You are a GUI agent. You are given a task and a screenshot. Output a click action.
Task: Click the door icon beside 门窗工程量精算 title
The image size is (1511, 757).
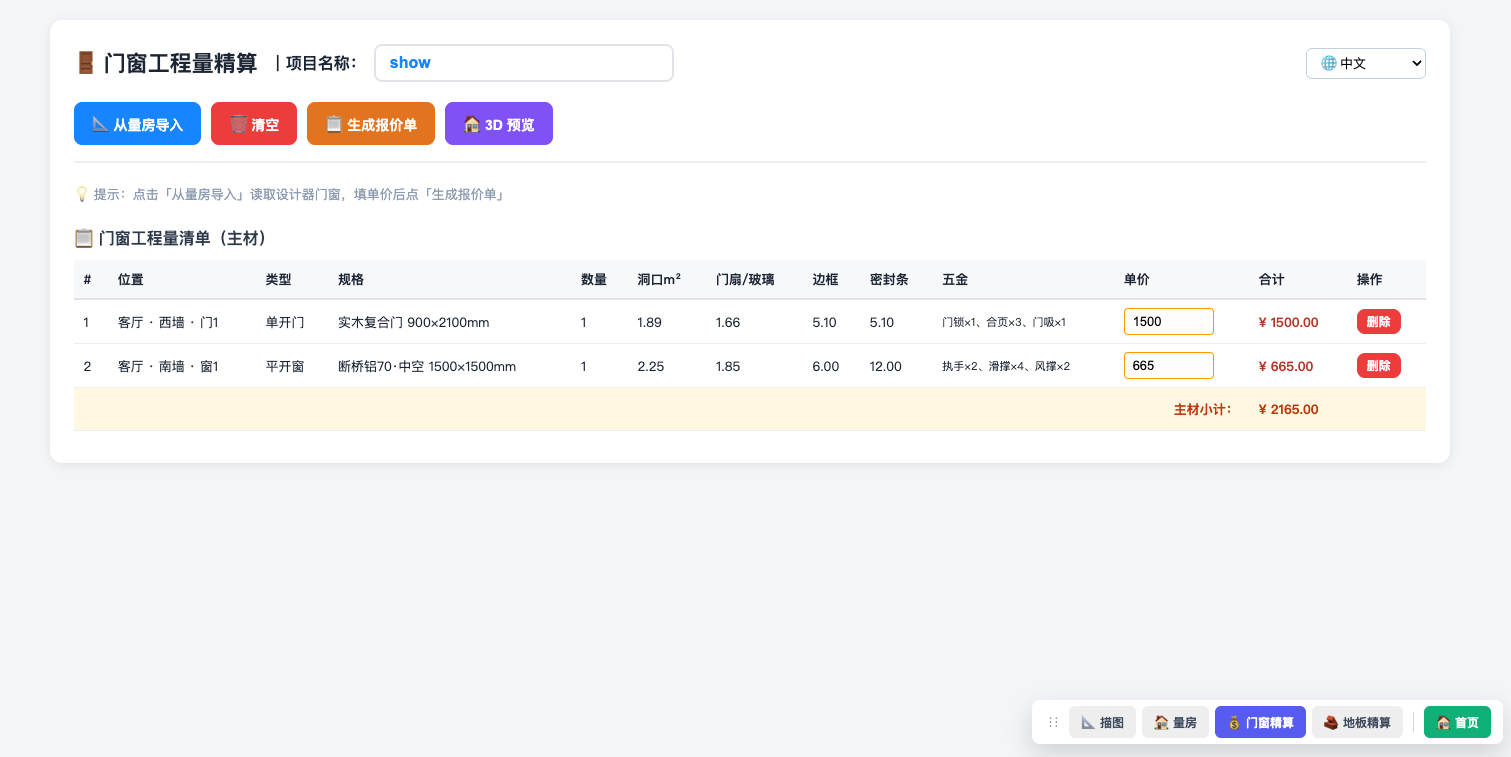pos(85,63)
